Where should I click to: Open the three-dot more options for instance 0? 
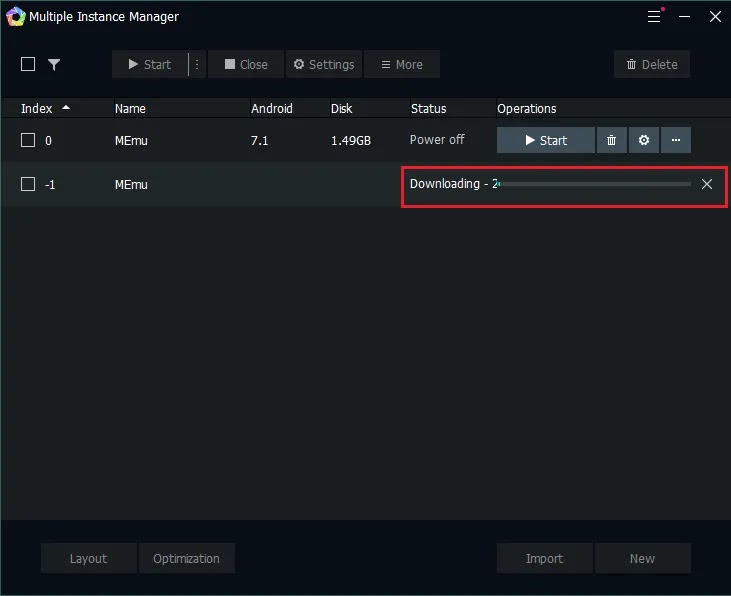pyautogui.click(x=676, y=140)
